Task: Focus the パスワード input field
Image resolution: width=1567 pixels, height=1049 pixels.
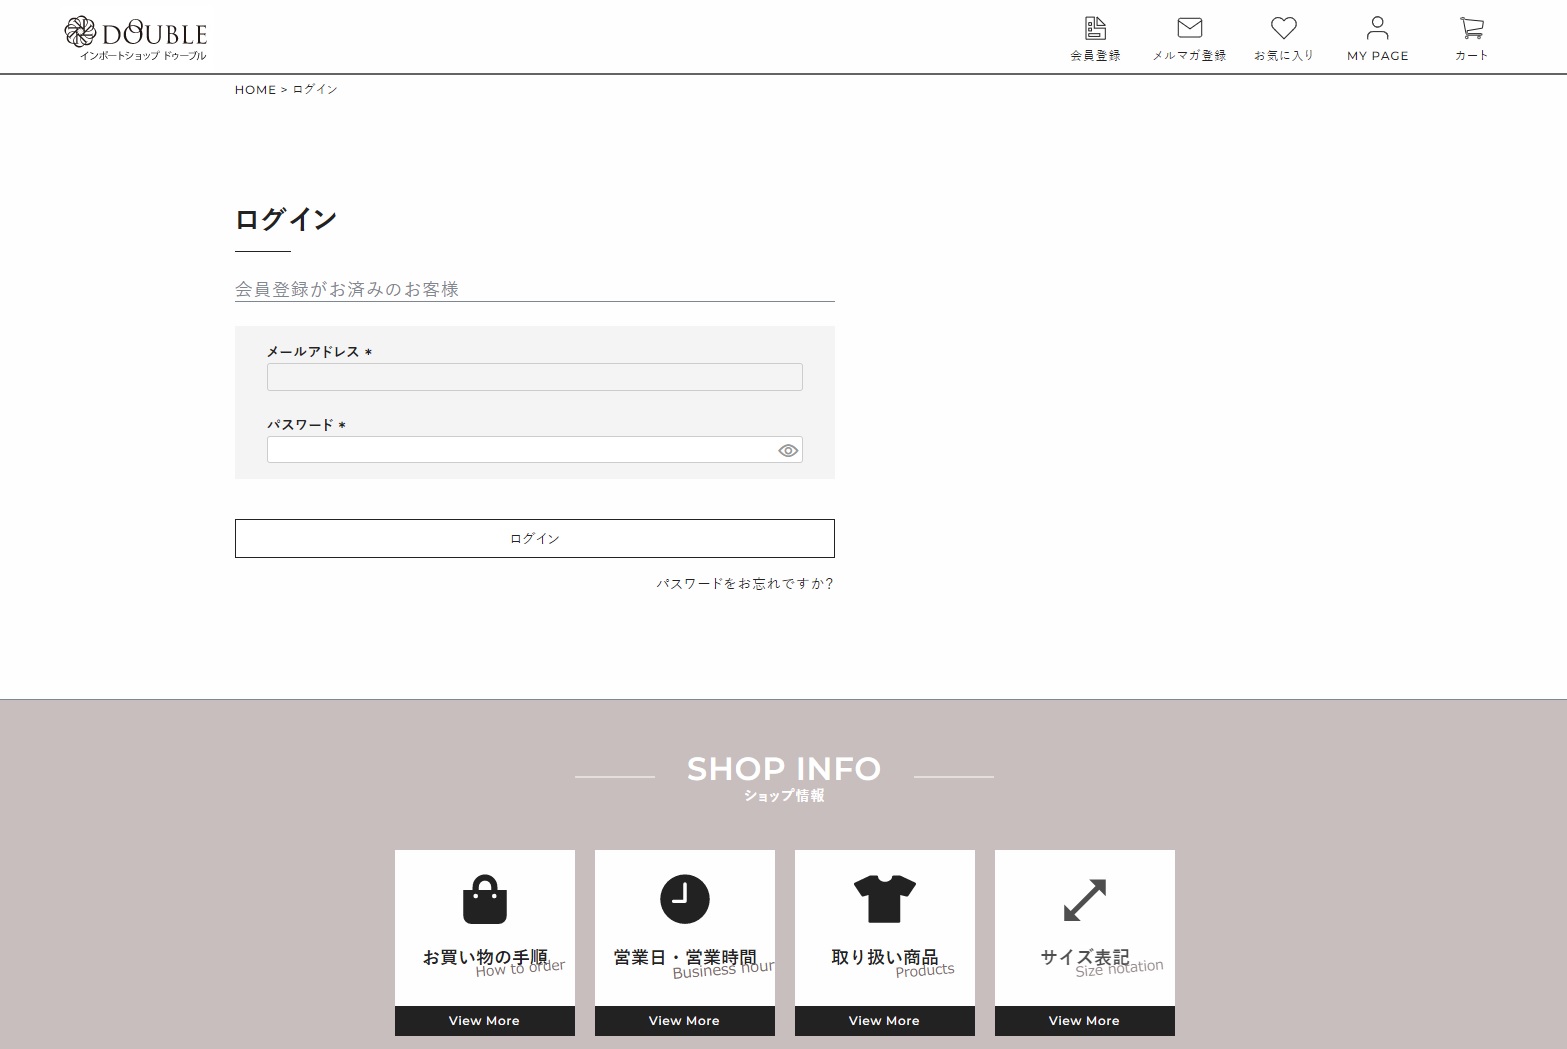Action: [520, 450]
